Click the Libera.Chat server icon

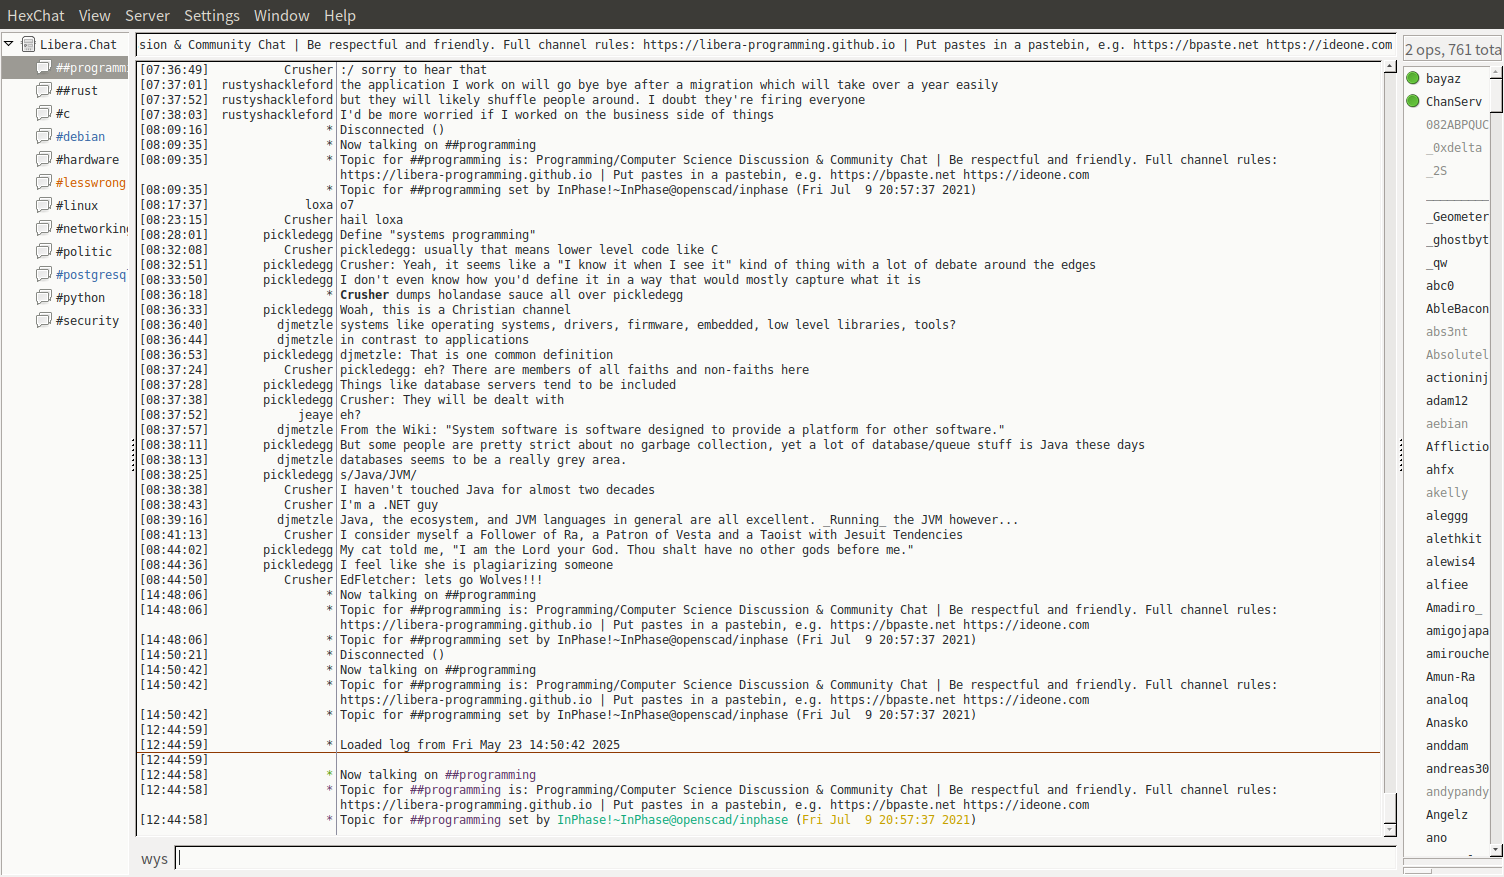[29, 44]
